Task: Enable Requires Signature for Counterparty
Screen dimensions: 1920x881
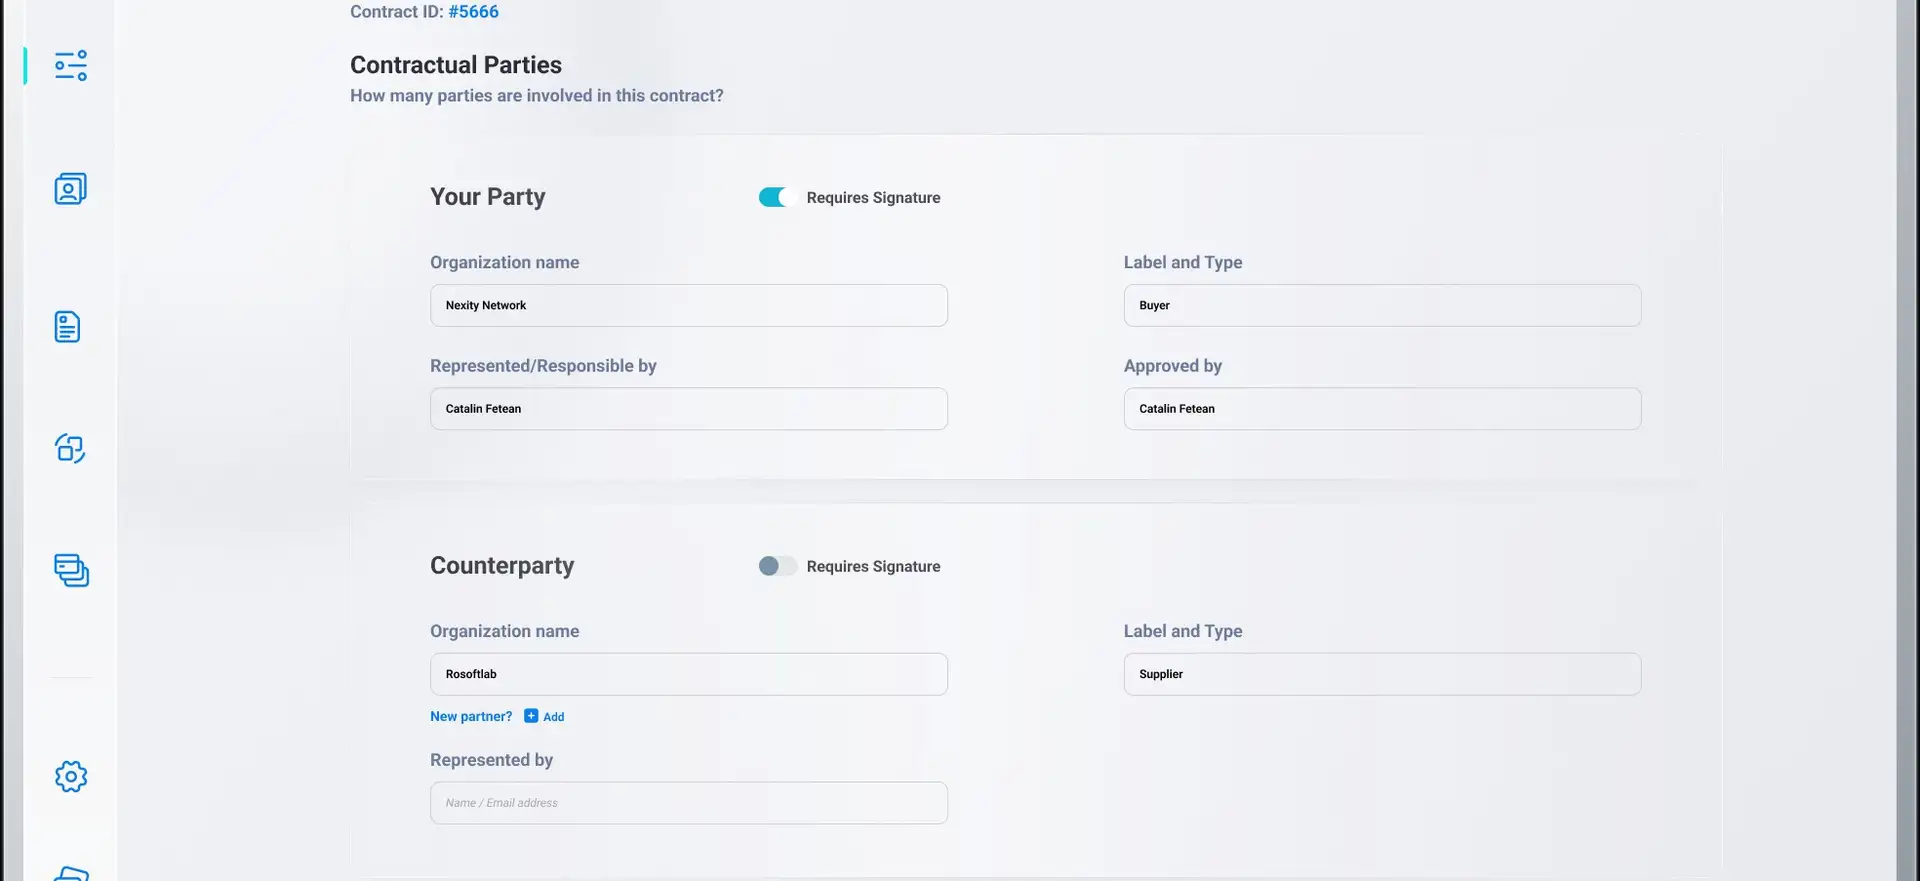Action: [x=777, y=566]
